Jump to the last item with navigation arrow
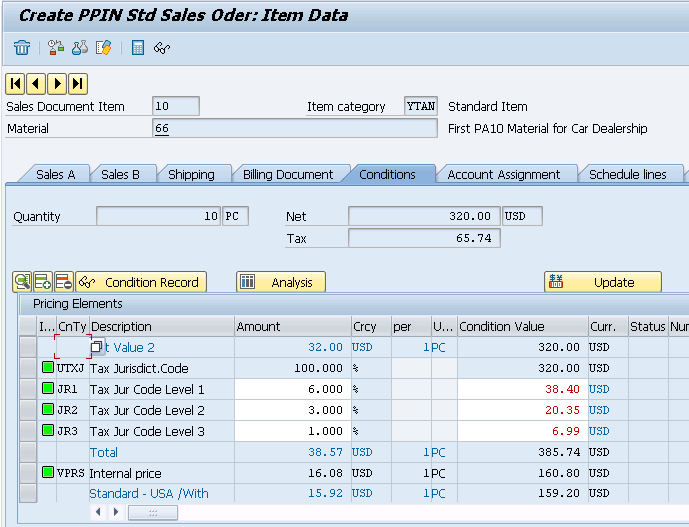Viewport: 689px width, 527px height. tap(77, 83)
